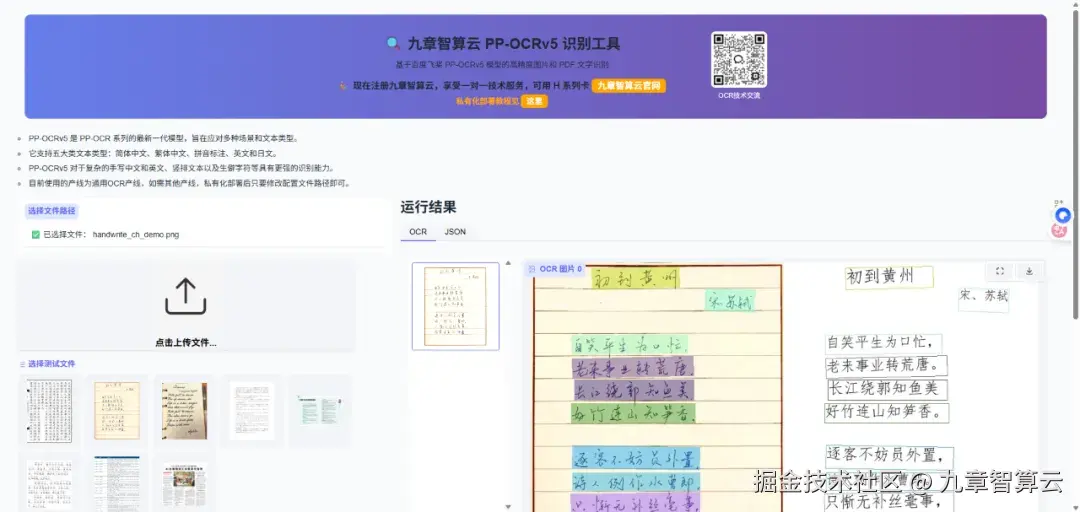The height and width of the screenshot is (512, 1080).
Task: Click recognized text 好竹连山知笋香。
Action: [886, 412]
